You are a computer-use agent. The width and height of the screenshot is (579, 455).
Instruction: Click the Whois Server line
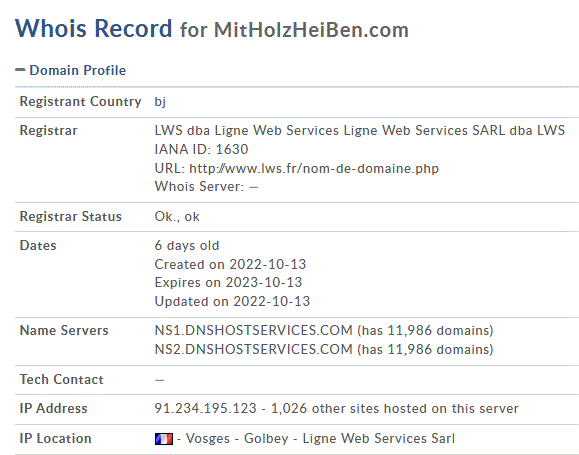[206, 187]
